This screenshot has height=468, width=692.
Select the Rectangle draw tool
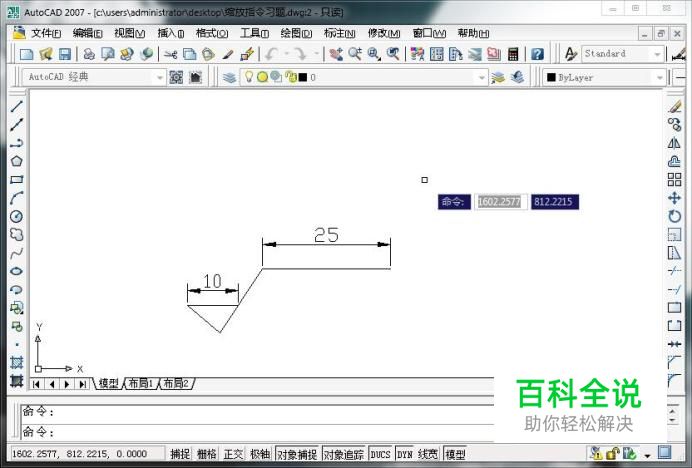[x=16, y=180]
